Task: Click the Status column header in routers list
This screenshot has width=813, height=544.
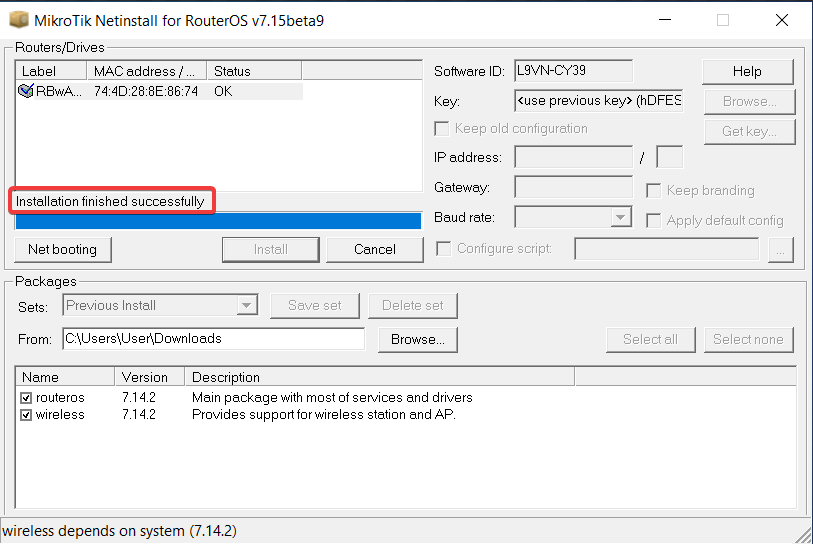Action: pos(254,71)
